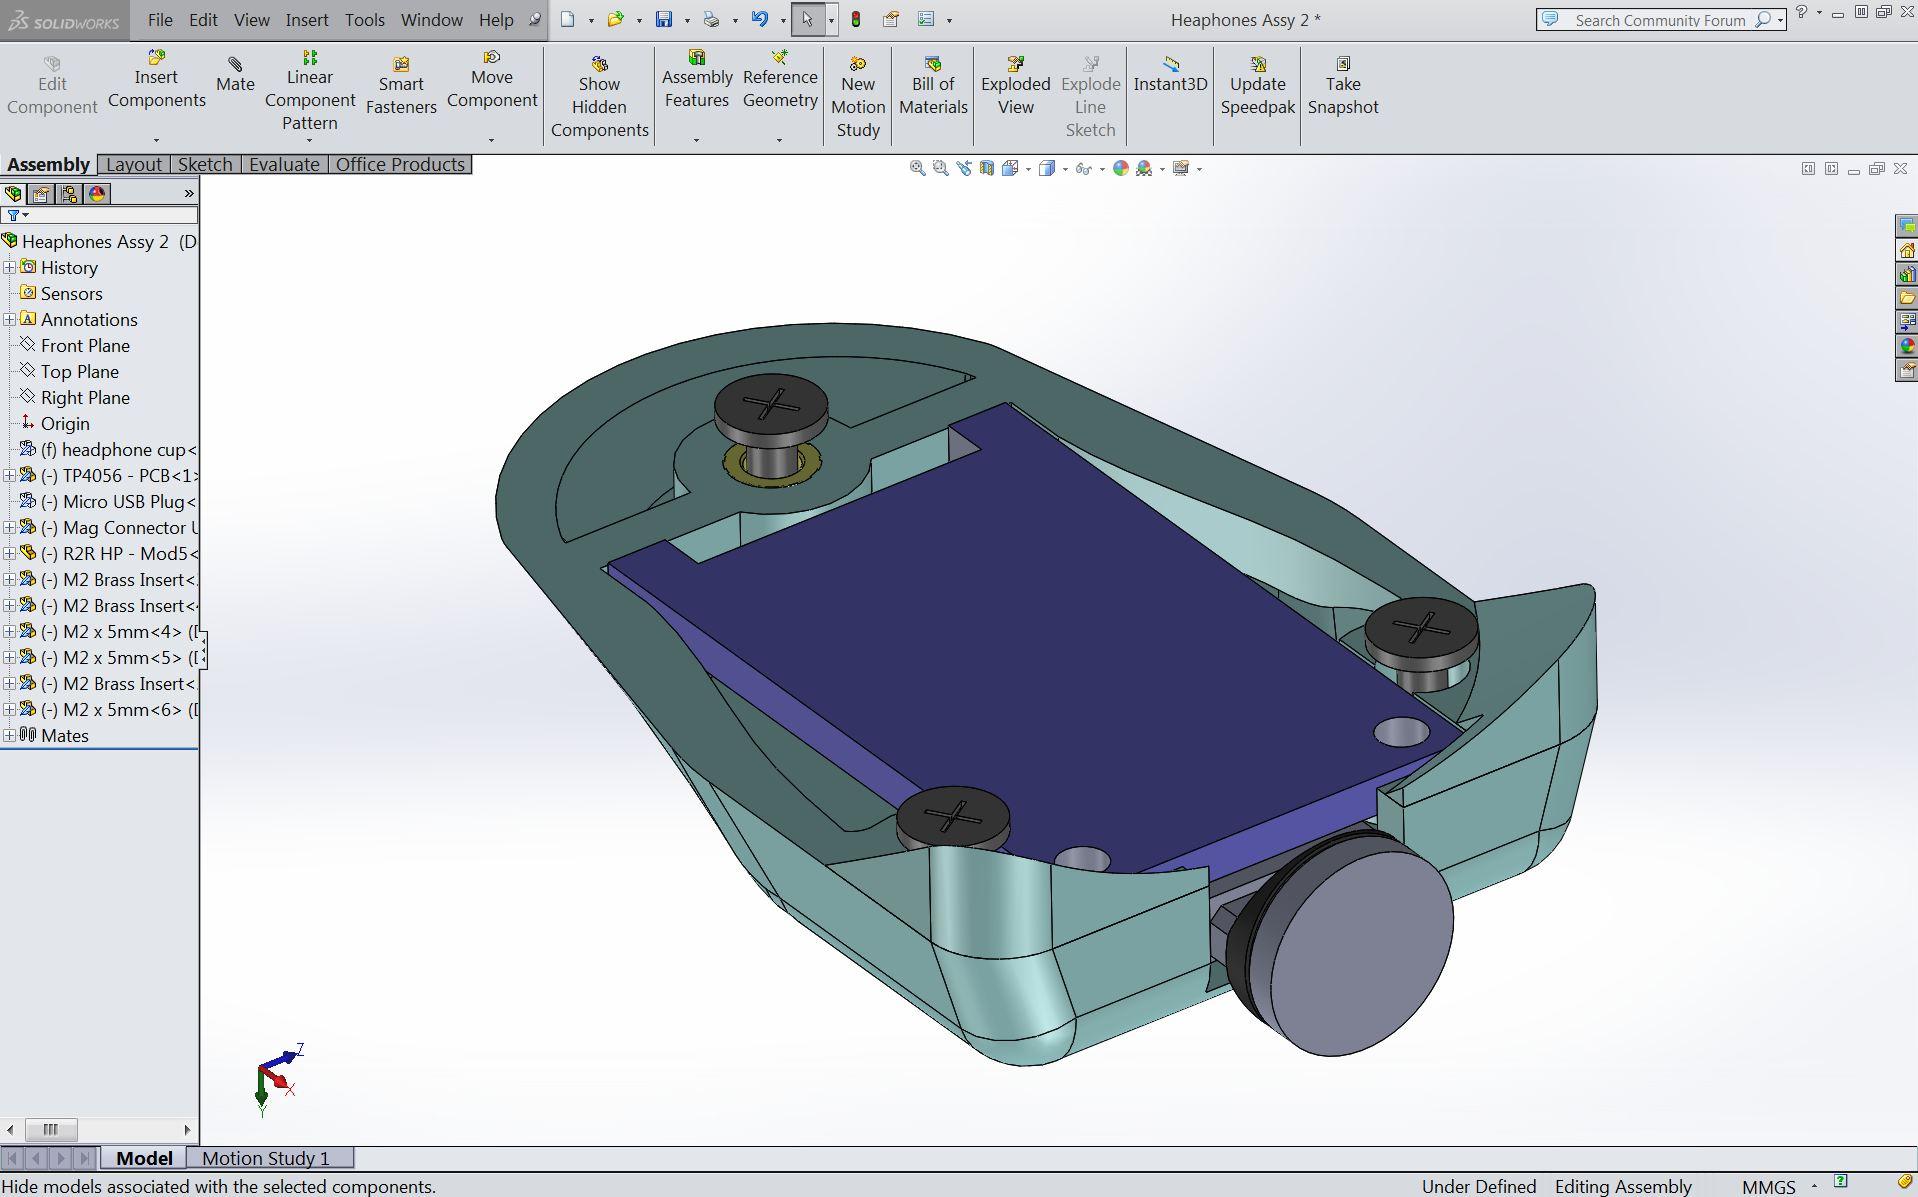Image resolution: width=1918 pixels, height=1197 pixels.
Task: Open the Options checklist icon
Action: pos(926,19)
